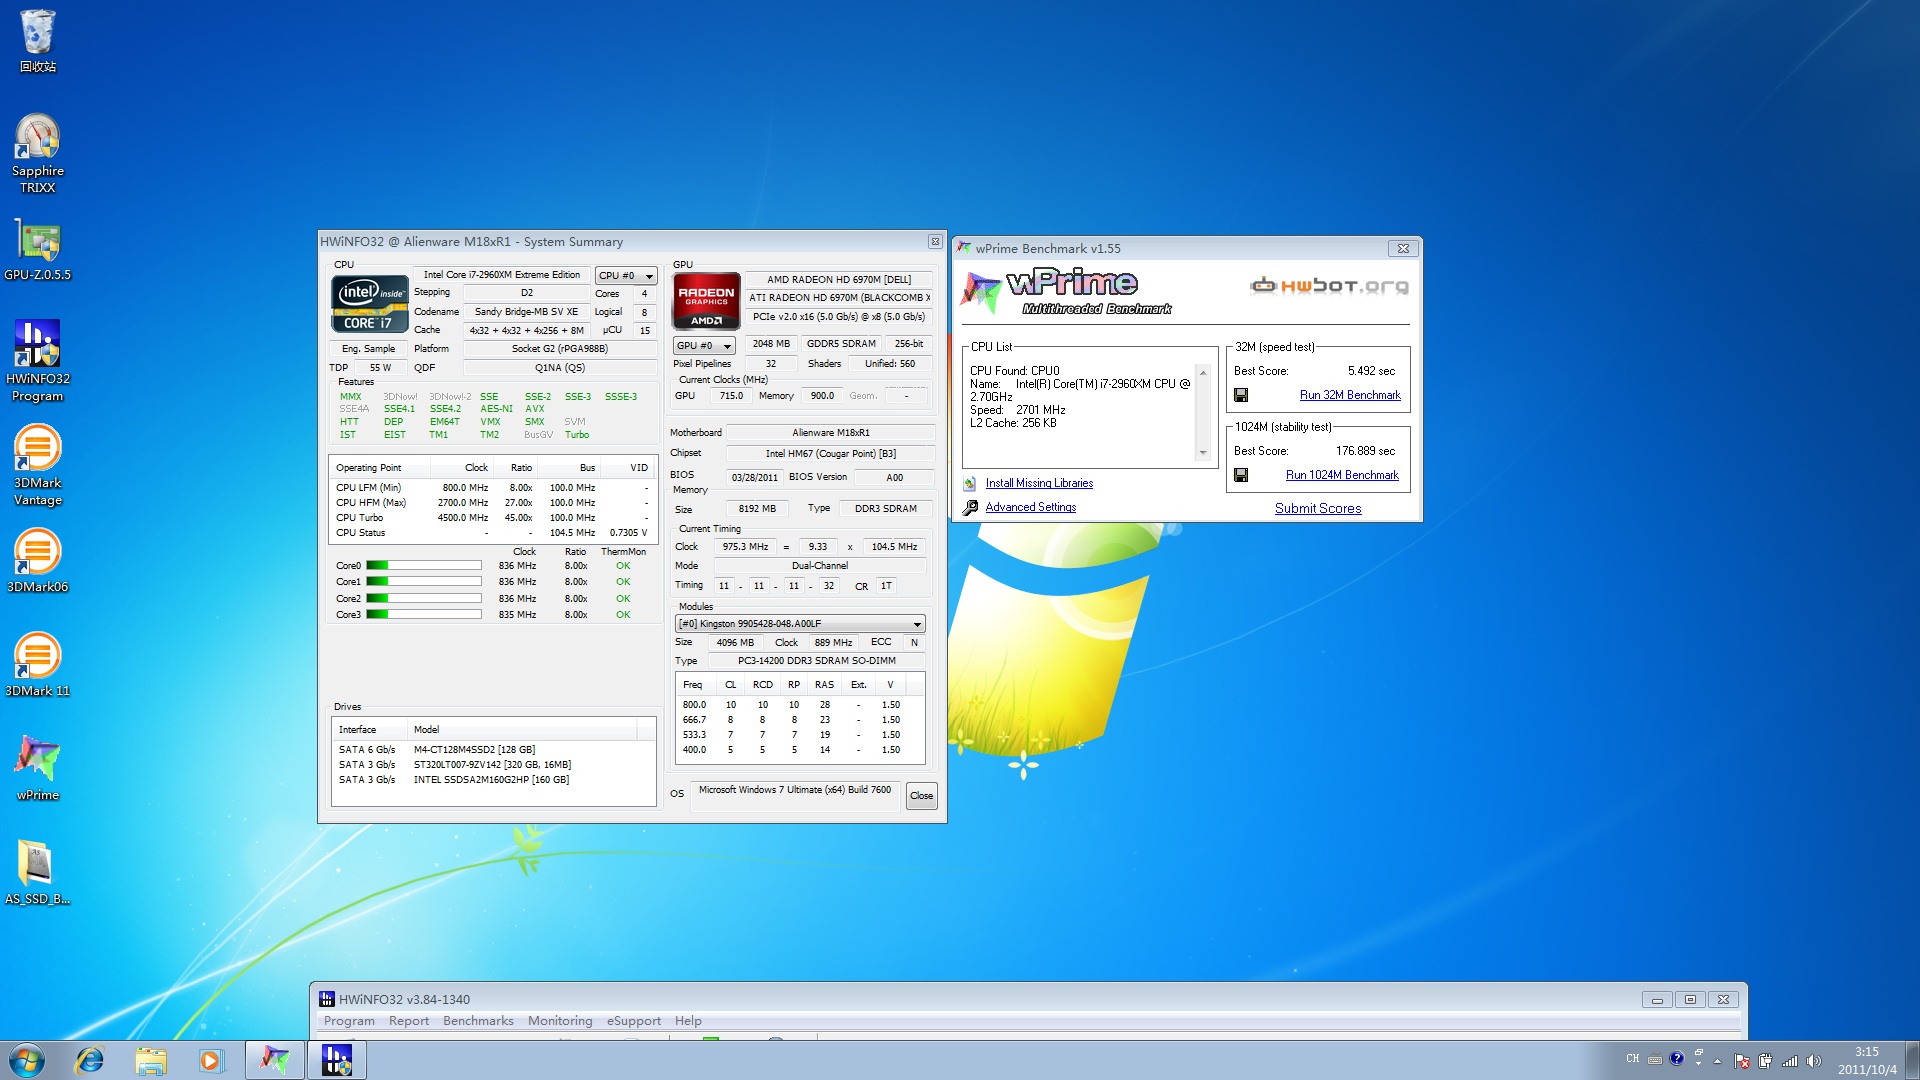The image size is (1920, 1080).
Task: Select the CPU Turbo operating point row
Action: (x=493, y=518)
